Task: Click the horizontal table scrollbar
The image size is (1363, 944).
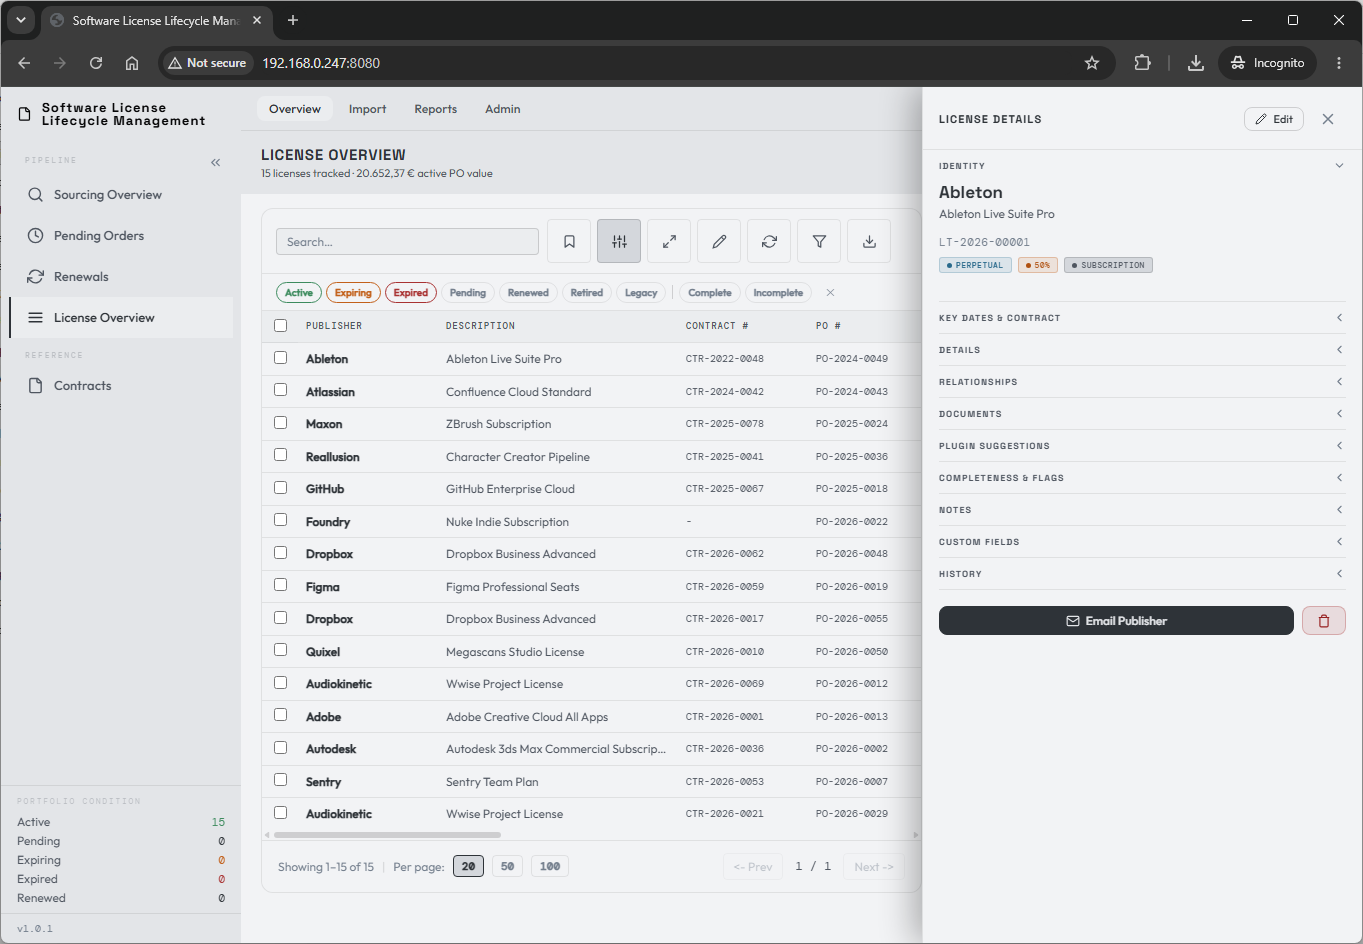Action: [387, 835]
